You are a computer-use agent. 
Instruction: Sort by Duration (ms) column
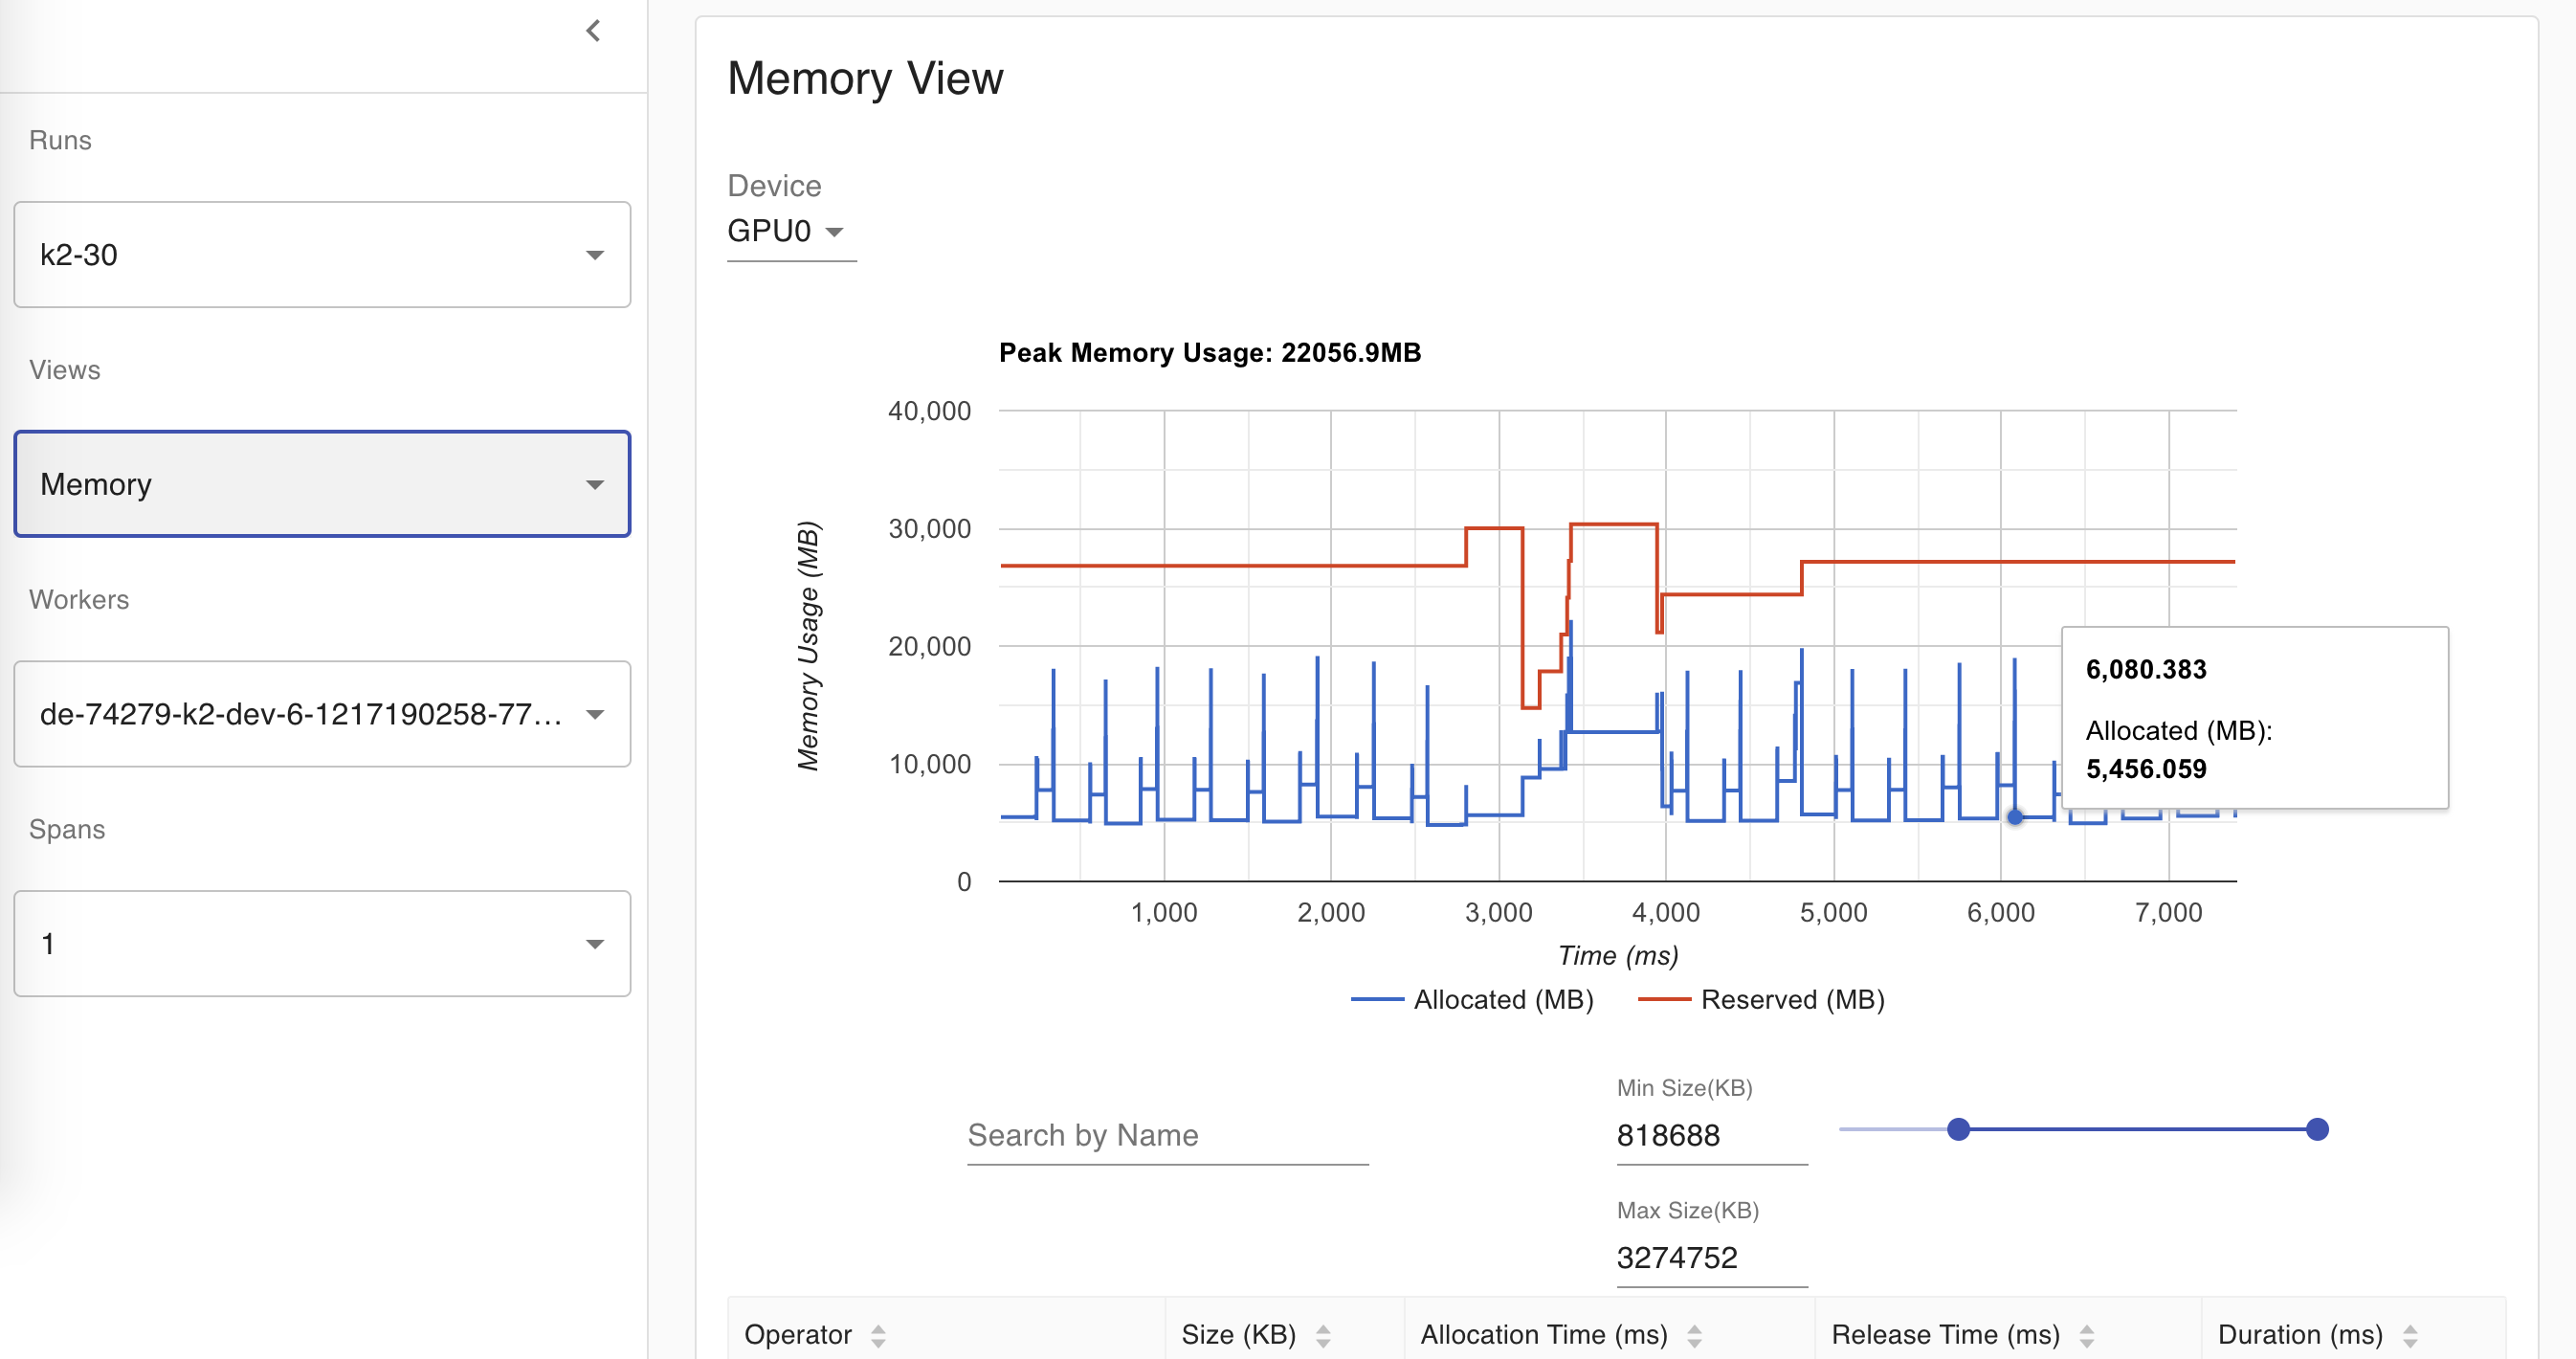click(x=2409, y=1335)
